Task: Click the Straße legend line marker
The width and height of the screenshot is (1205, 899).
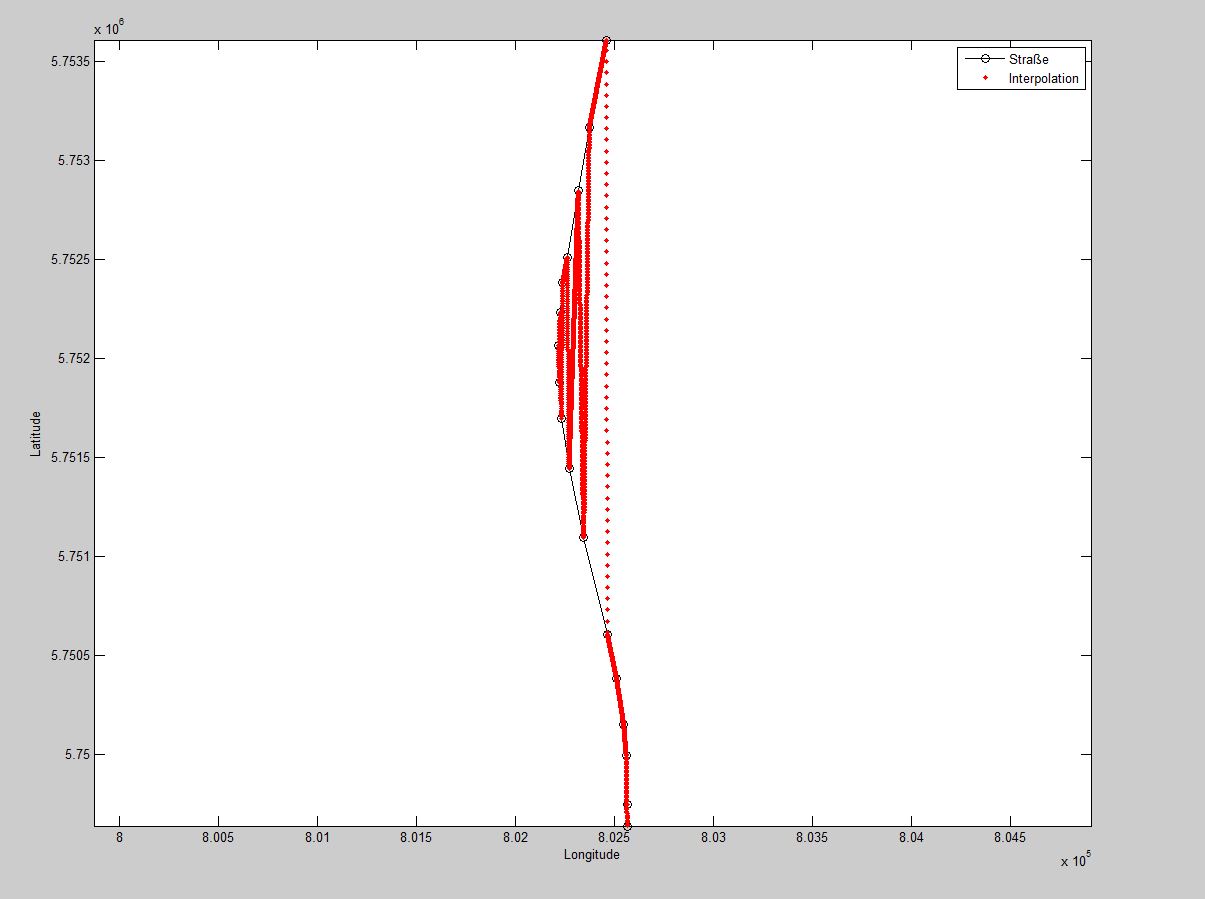Action: [984, 60]
